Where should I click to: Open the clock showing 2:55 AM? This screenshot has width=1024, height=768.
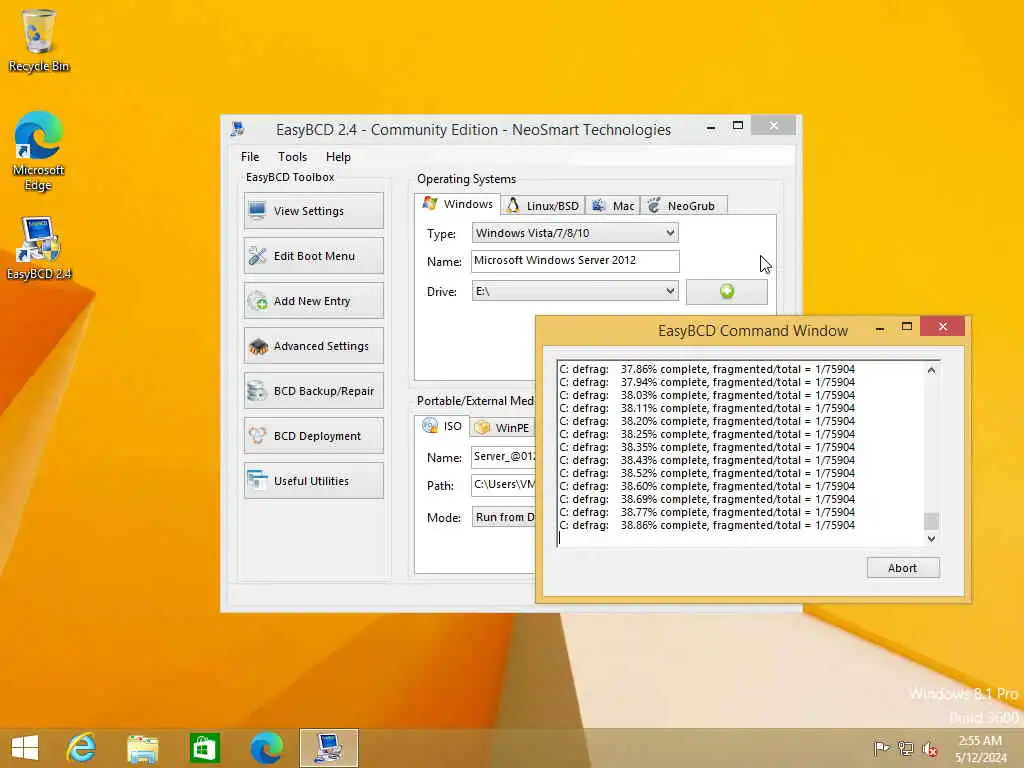[x=980, y=748]
